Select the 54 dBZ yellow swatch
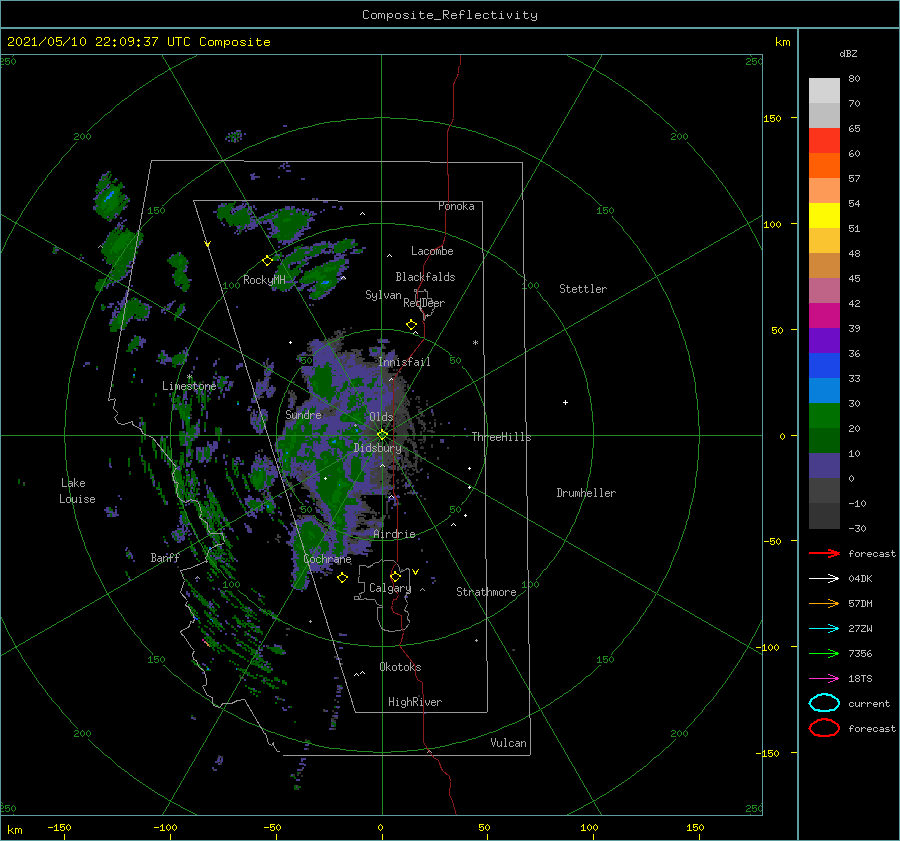This screenshot has width=900, height=841. tap(824, 215)
